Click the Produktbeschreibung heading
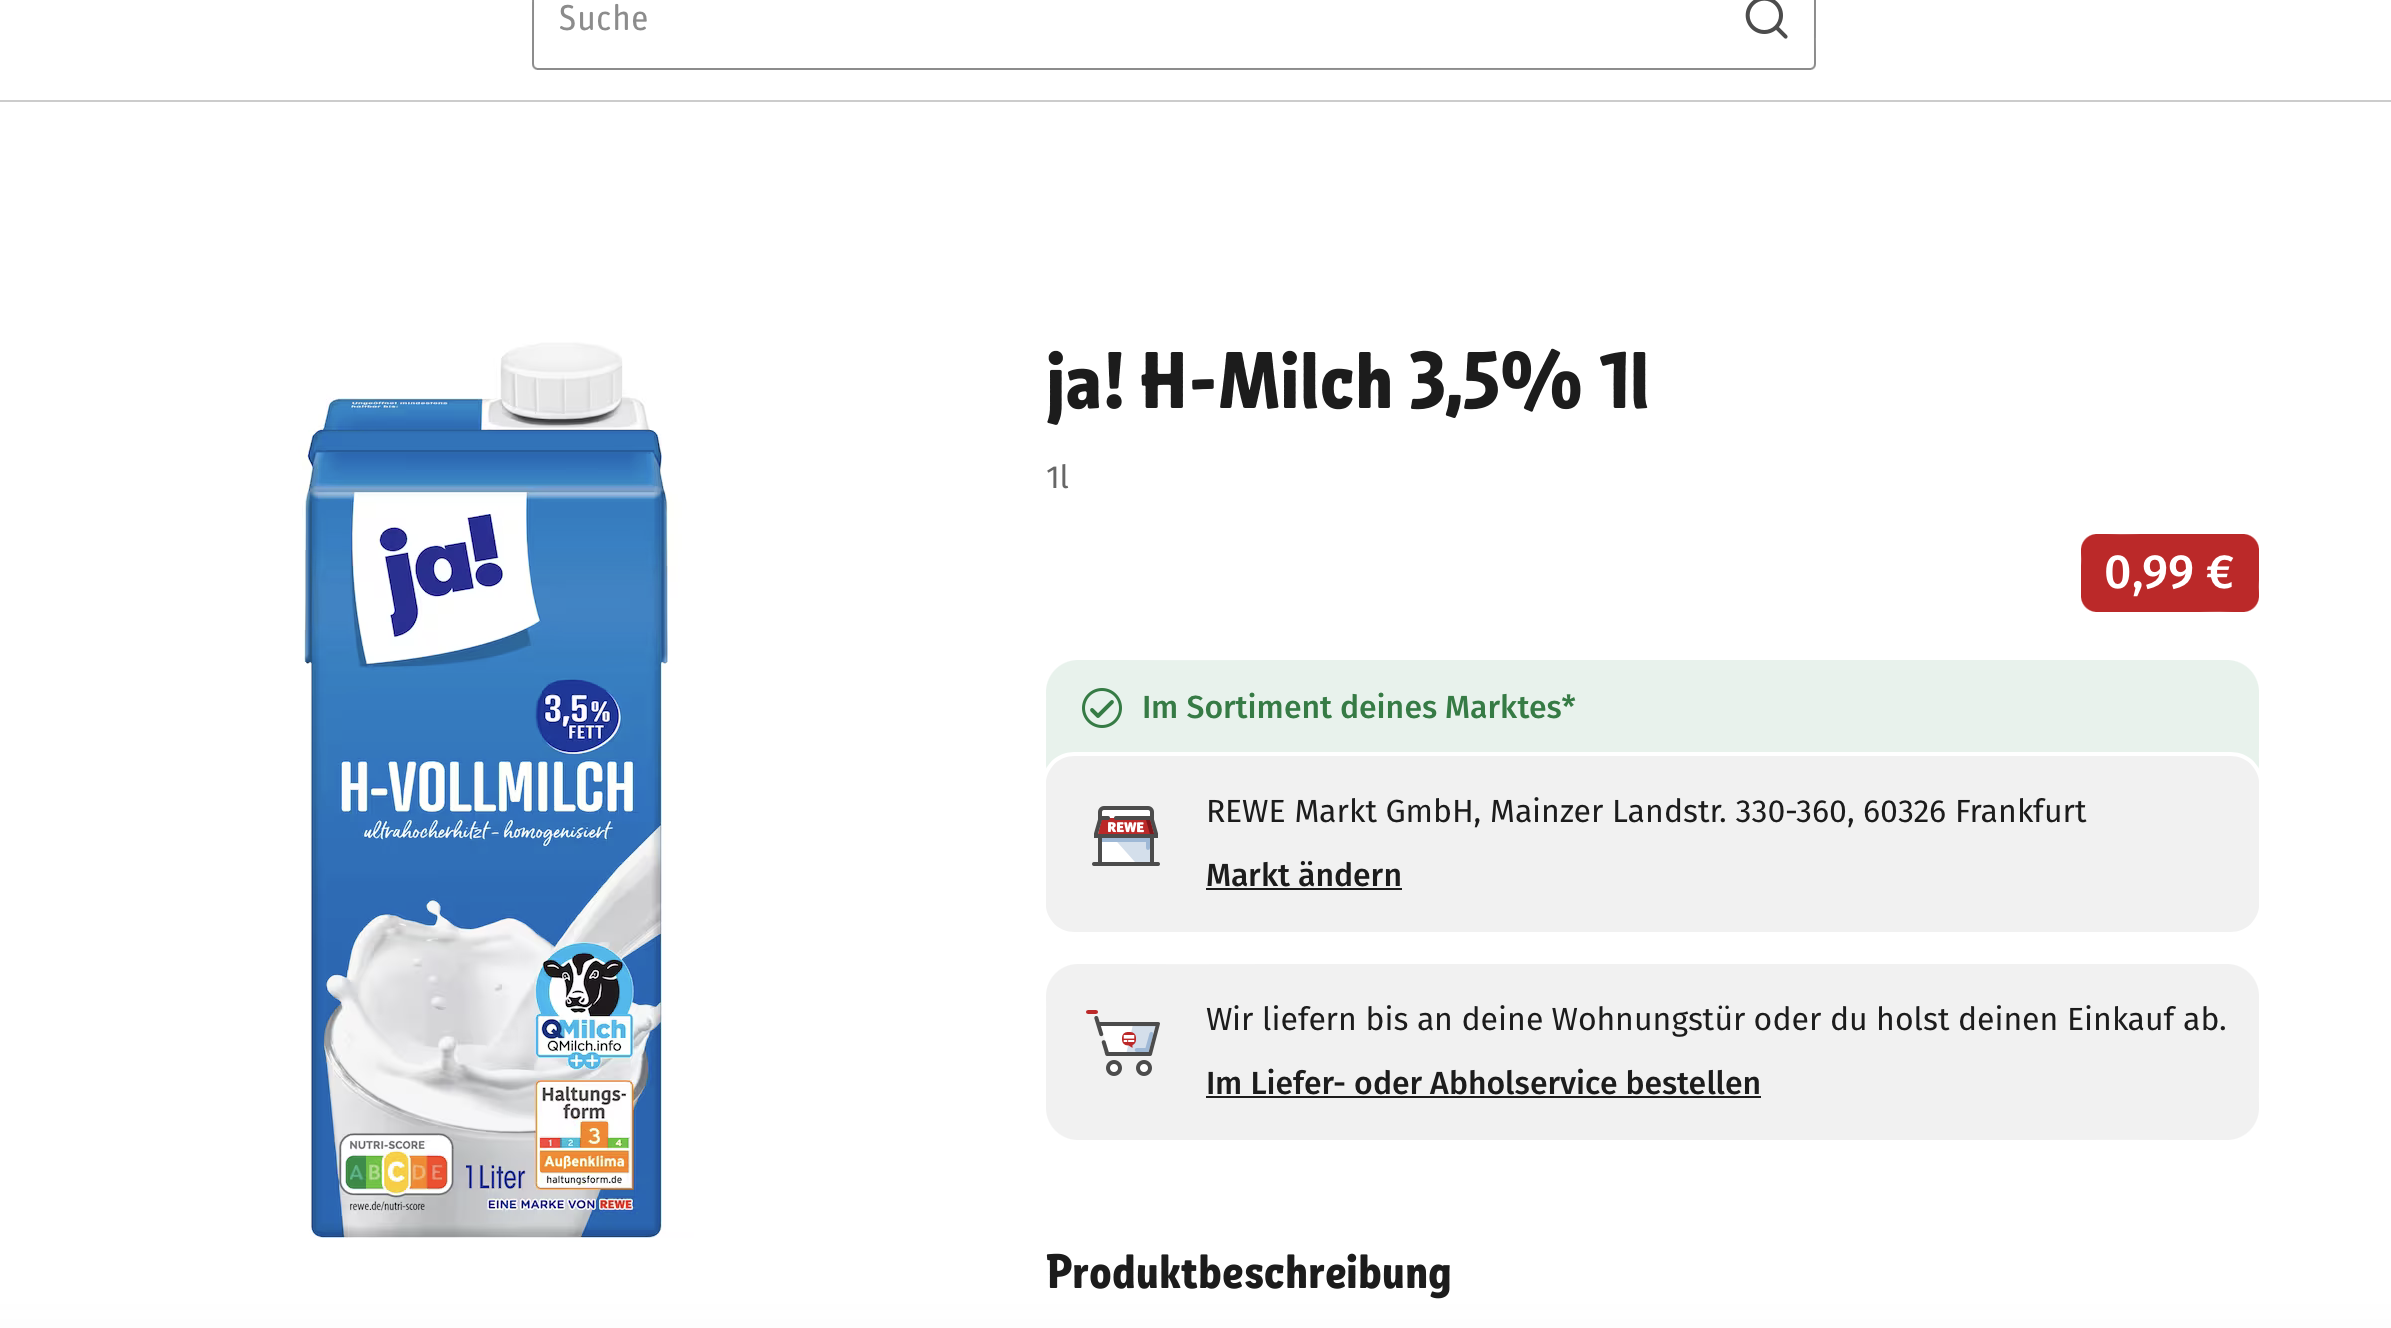This screenshot has width=2391, height=1328. coord(1248,1273)
